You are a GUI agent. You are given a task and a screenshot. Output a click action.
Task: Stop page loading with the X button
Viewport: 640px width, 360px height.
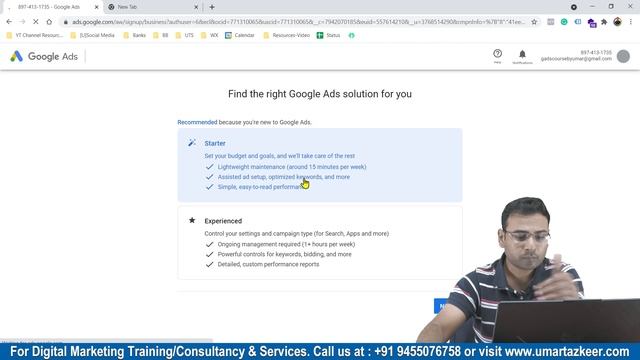coord(36,22)
